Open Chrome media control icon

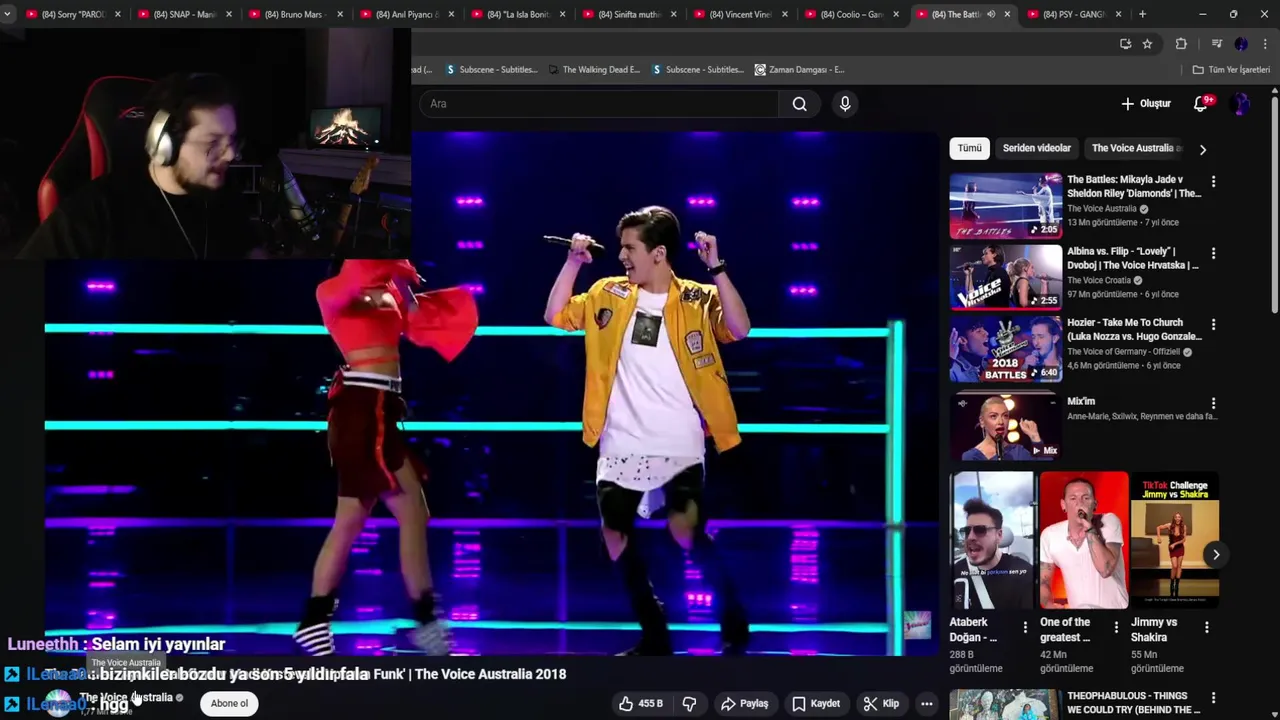click(x=1216, y=44)
